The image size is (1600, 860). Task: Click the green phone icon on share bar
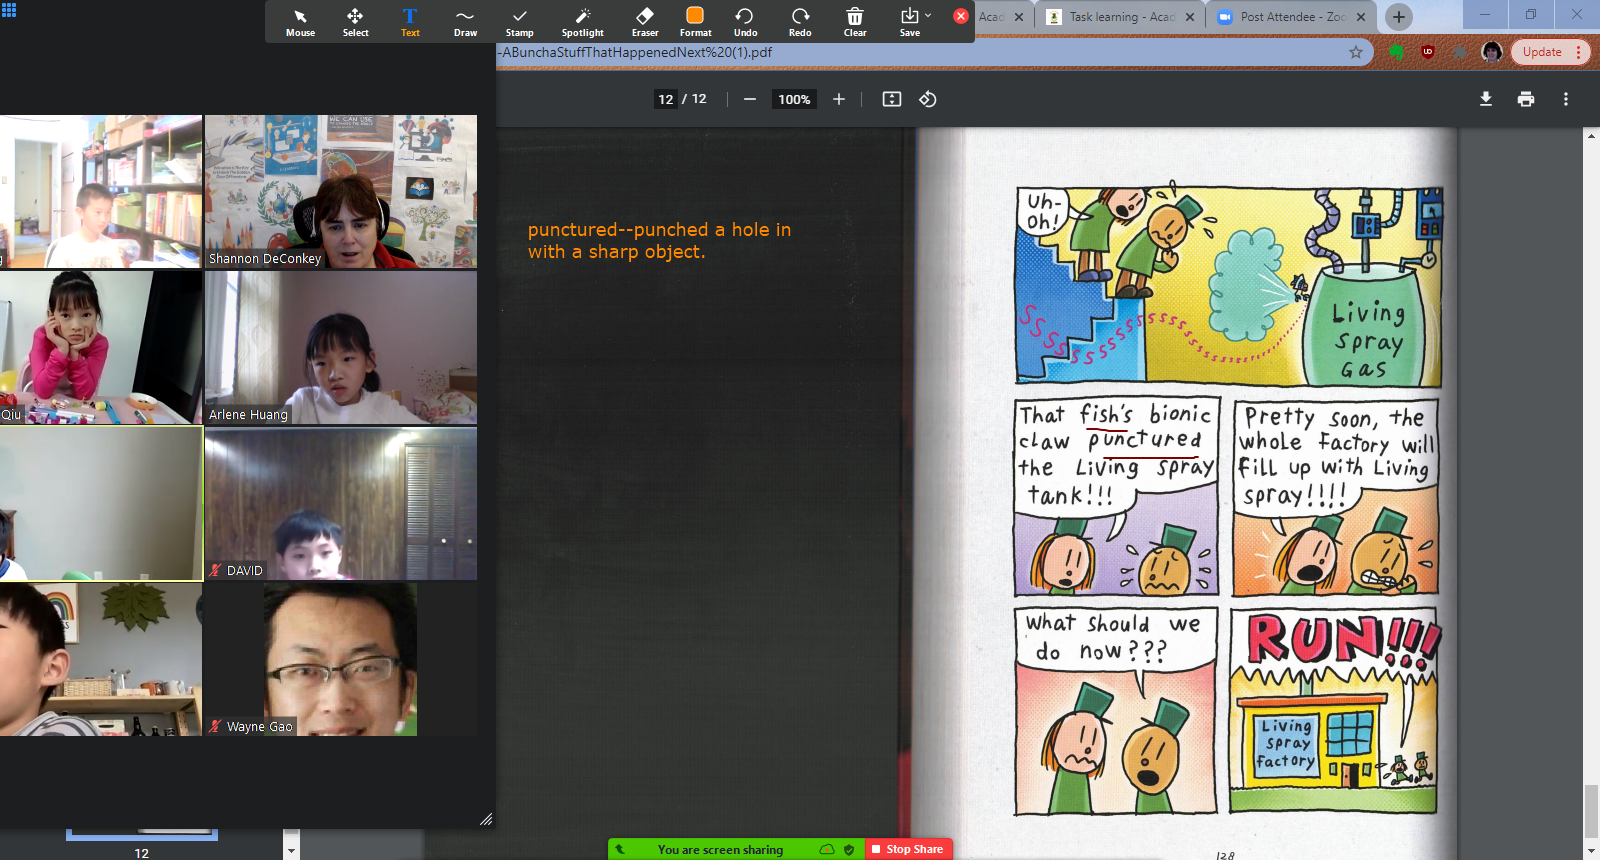[620, 850]
